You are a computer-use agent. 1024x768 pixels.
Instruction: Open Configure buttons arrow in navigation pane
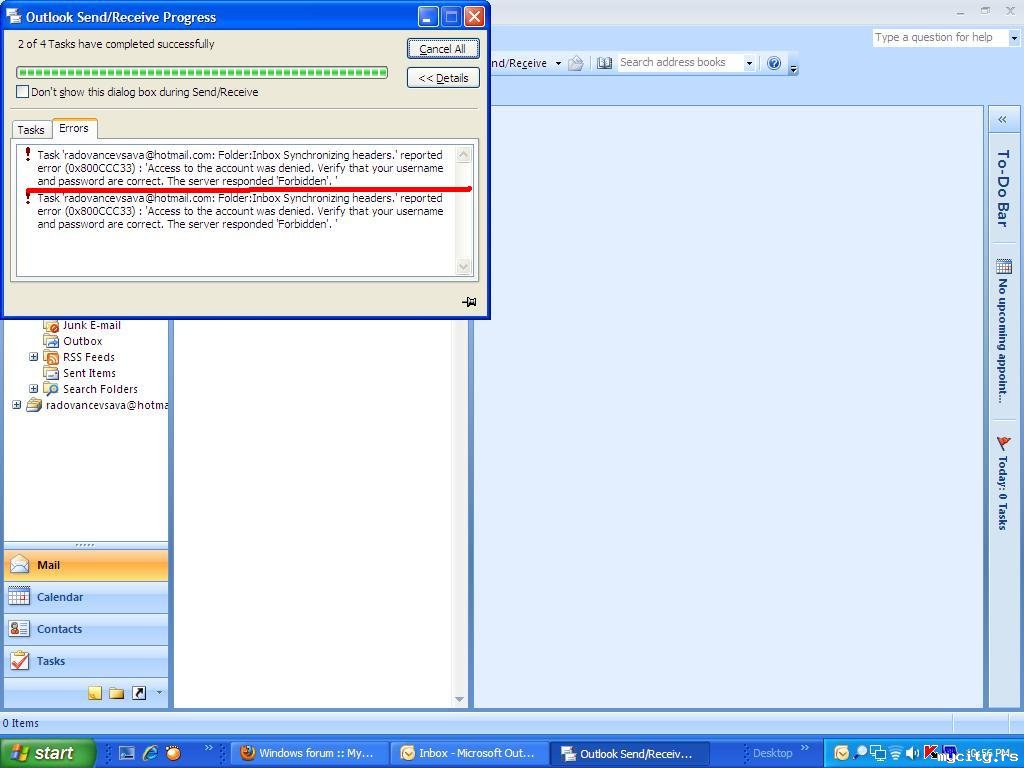(159, 692)
